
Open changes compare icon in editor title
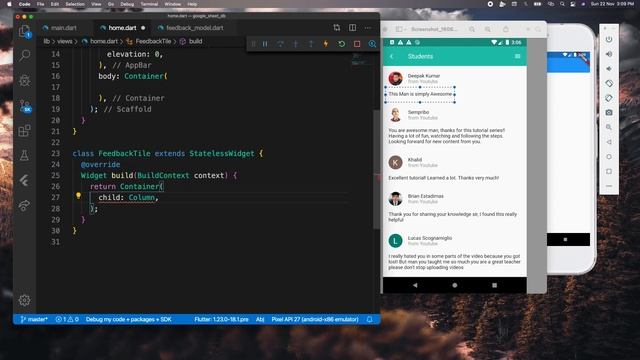(x=337, y=28)
